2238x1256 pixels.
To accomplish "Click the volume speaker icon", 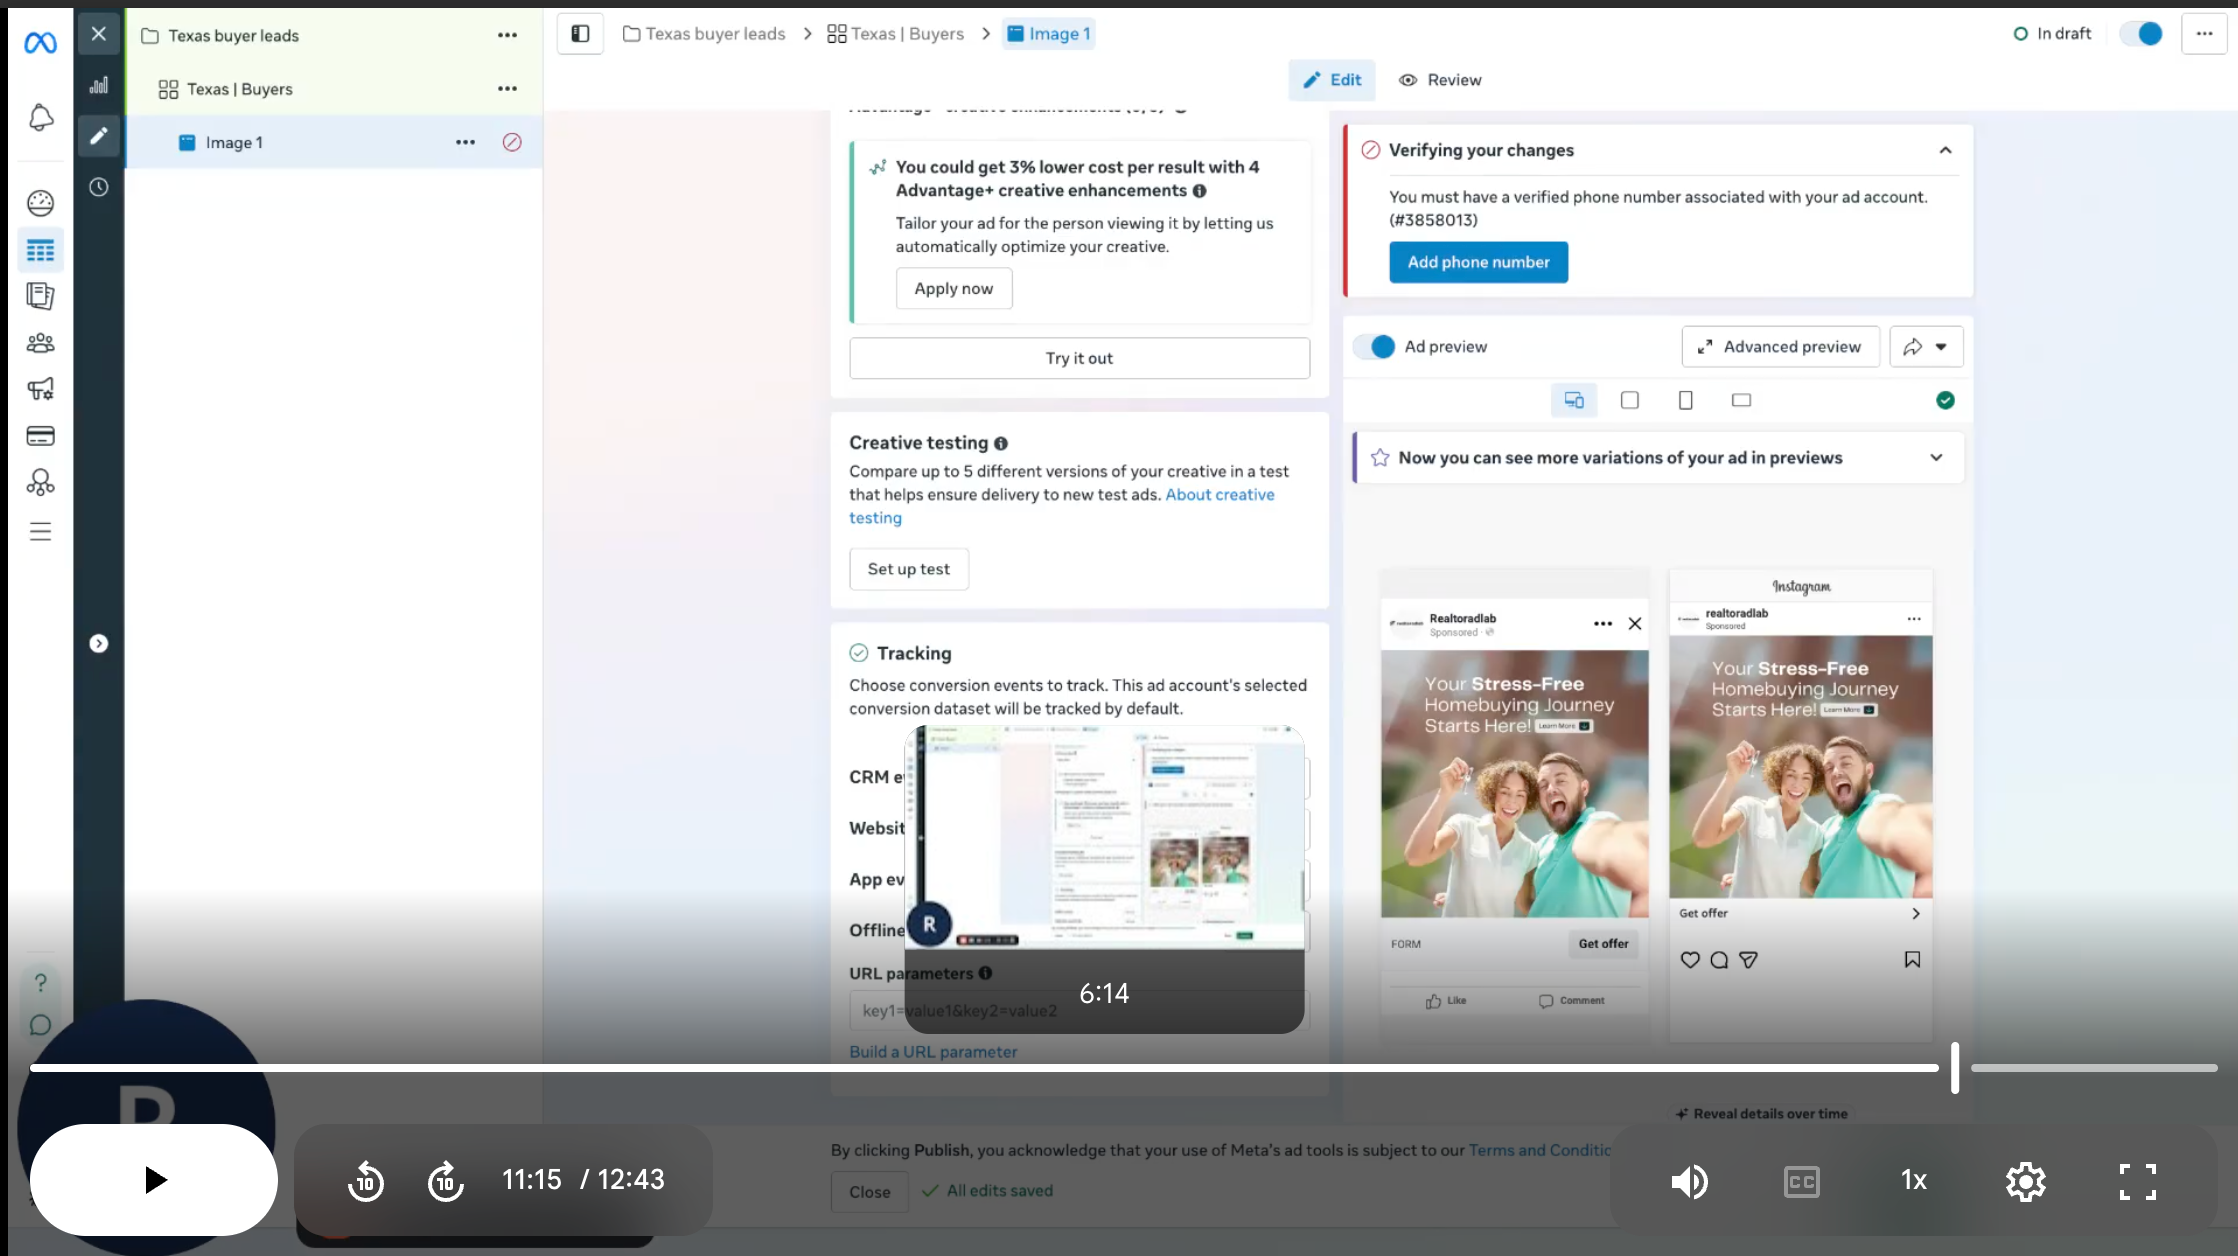I will 1689,1181.
